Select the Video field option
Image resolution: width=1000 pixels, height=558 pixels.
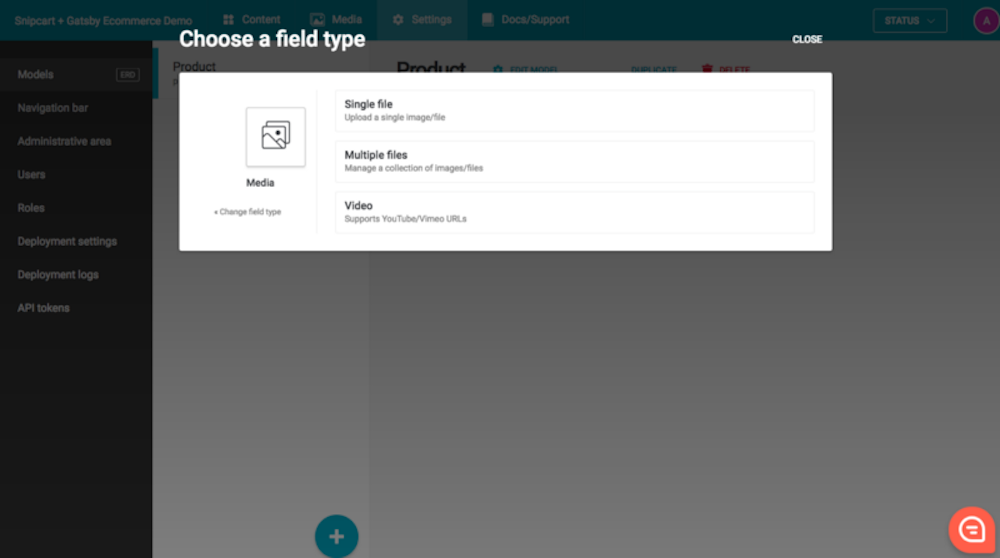(575, 212)
